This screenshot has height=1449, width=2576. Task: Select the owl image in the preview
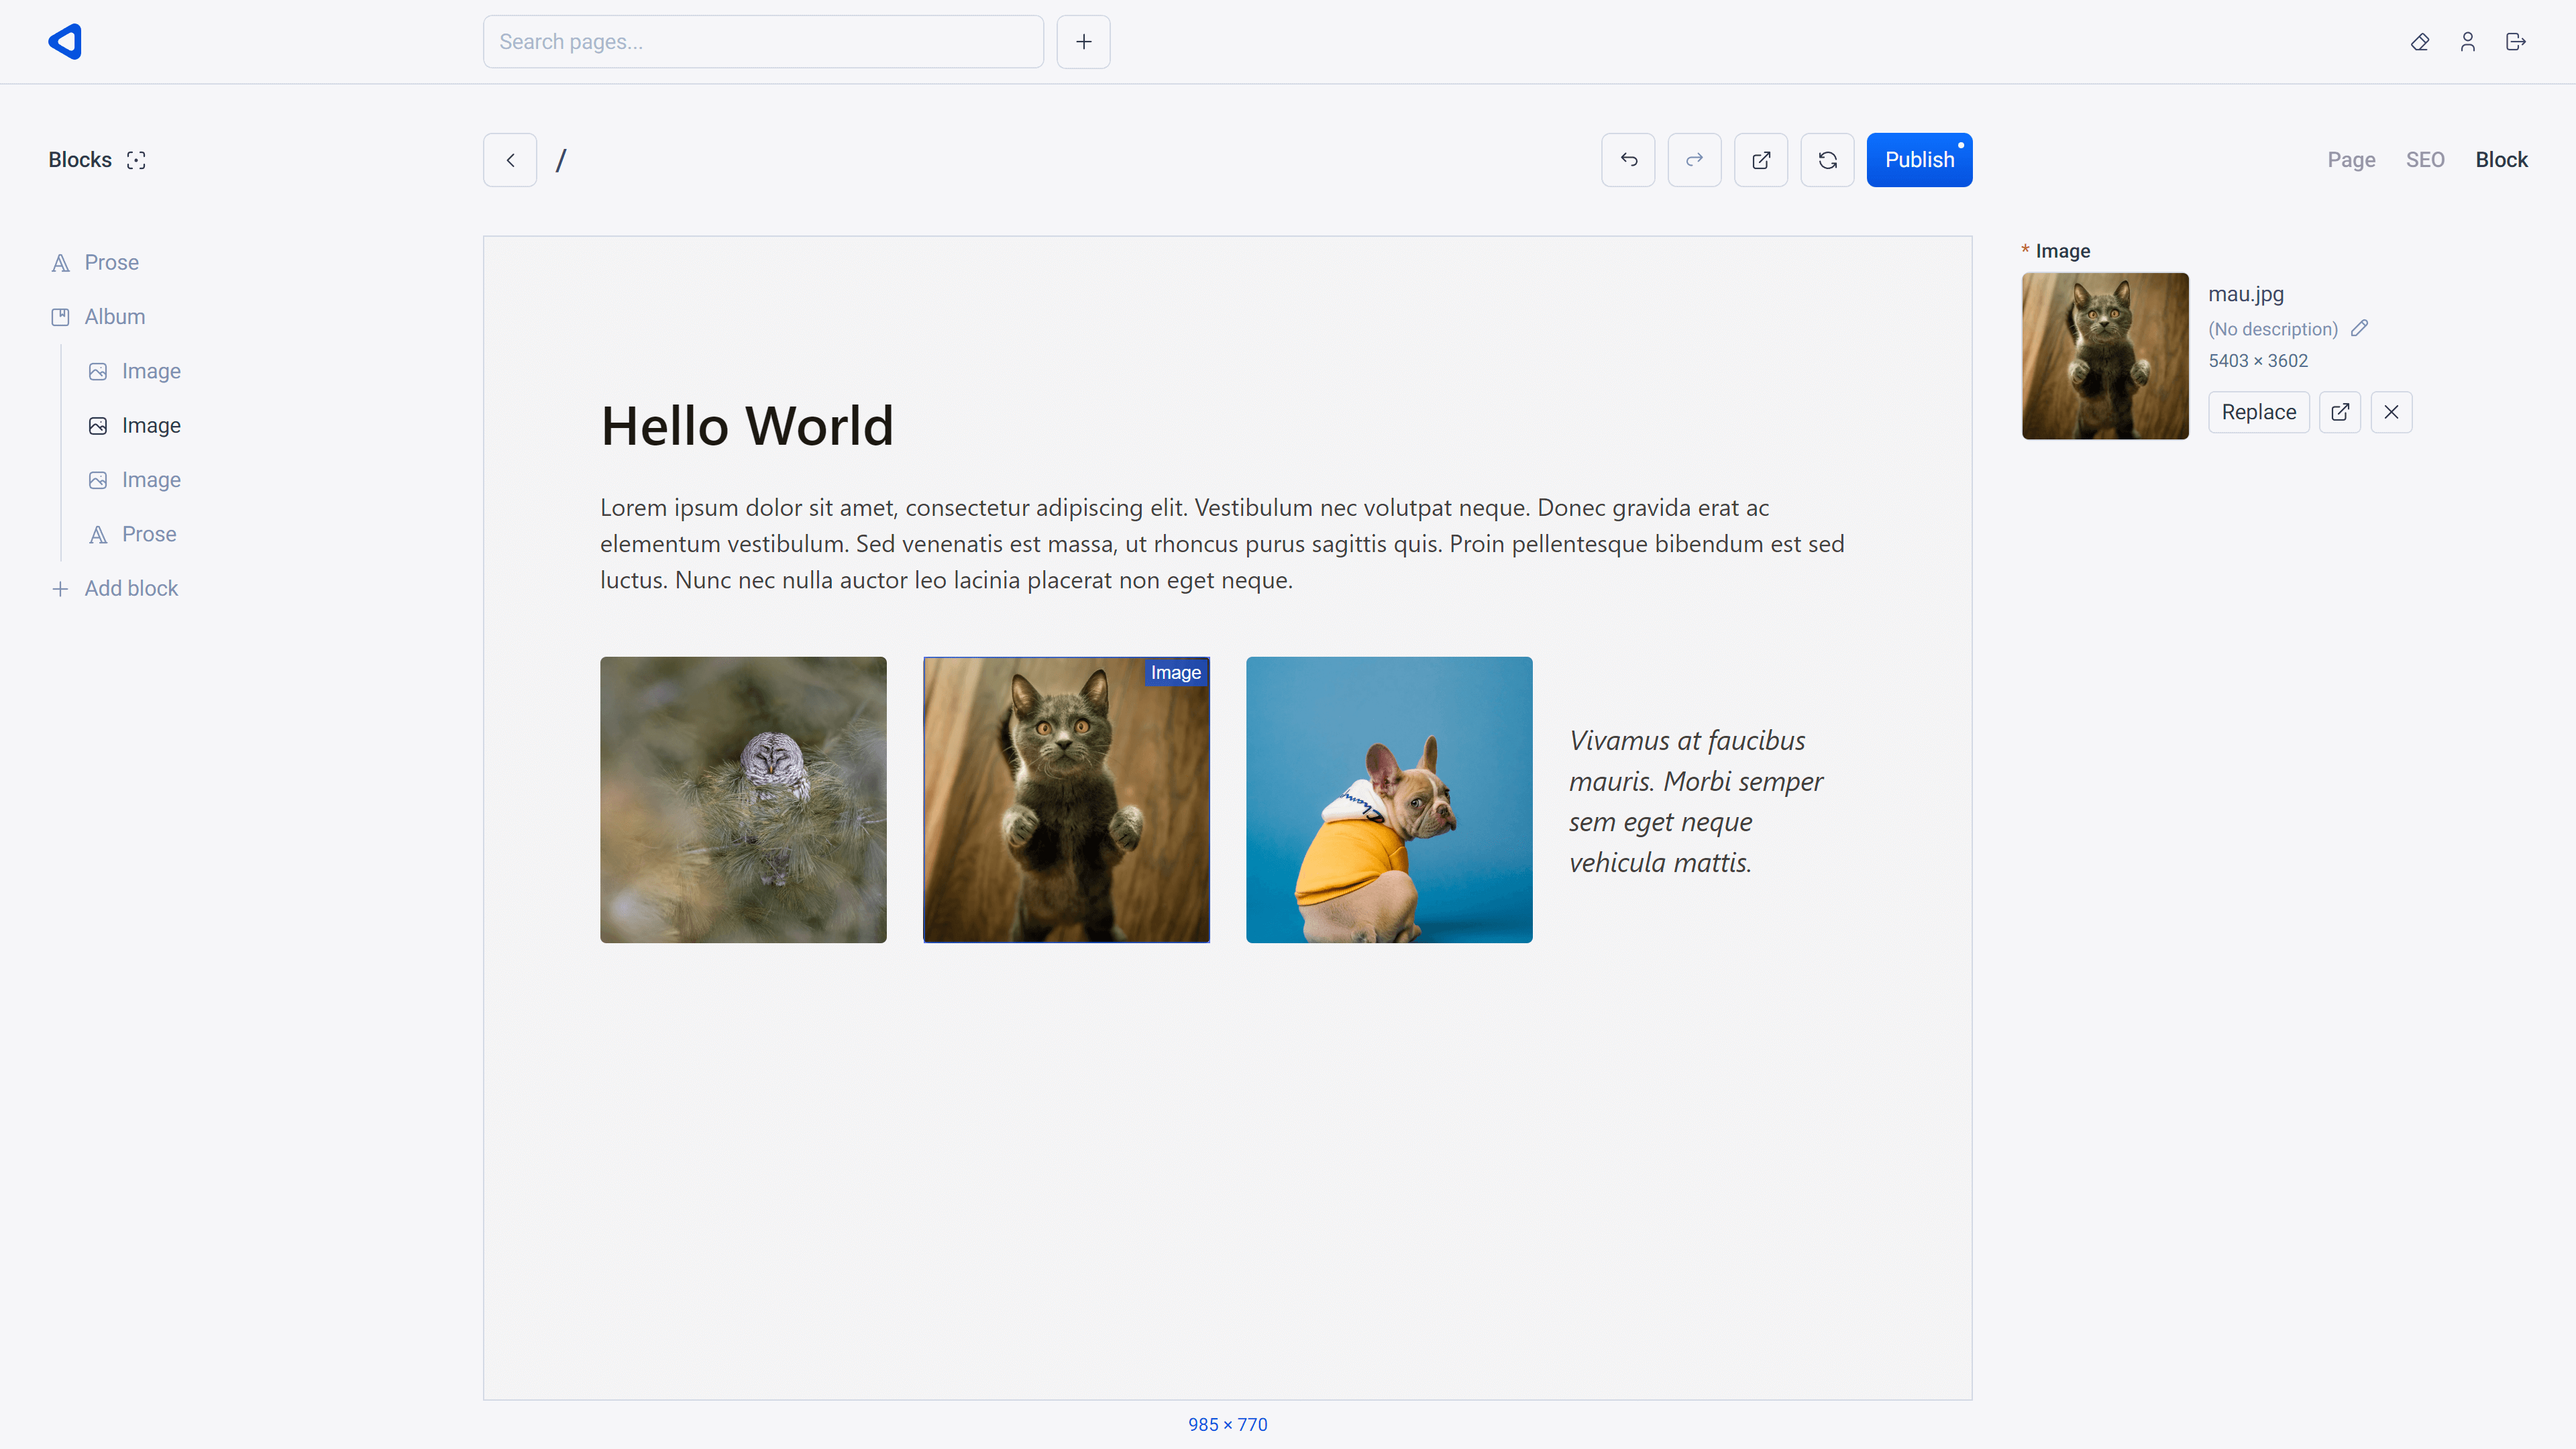pos(743,800)
